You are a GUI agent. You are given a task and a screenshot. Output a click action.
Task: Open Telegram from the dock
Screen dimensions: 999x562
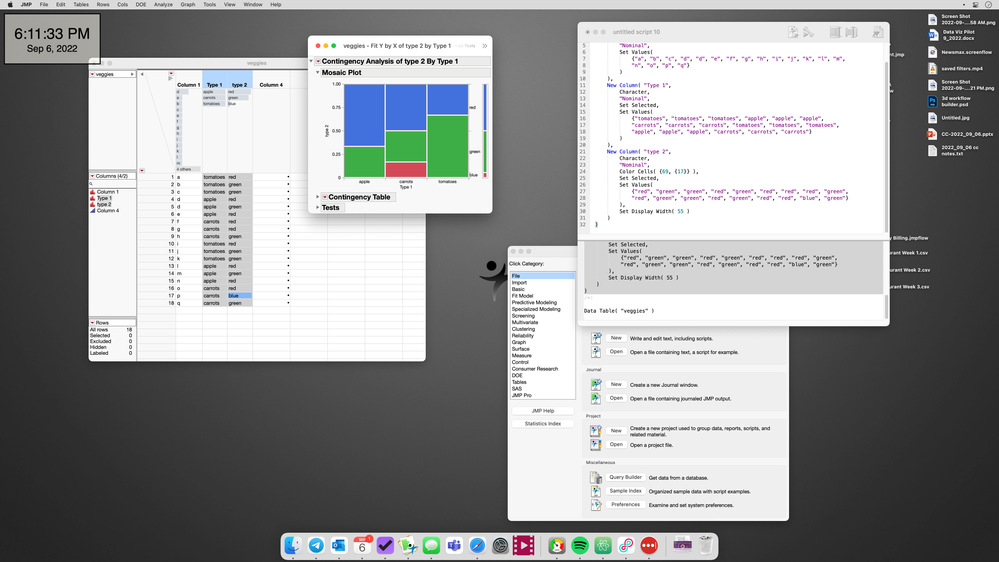coord(316,545)
